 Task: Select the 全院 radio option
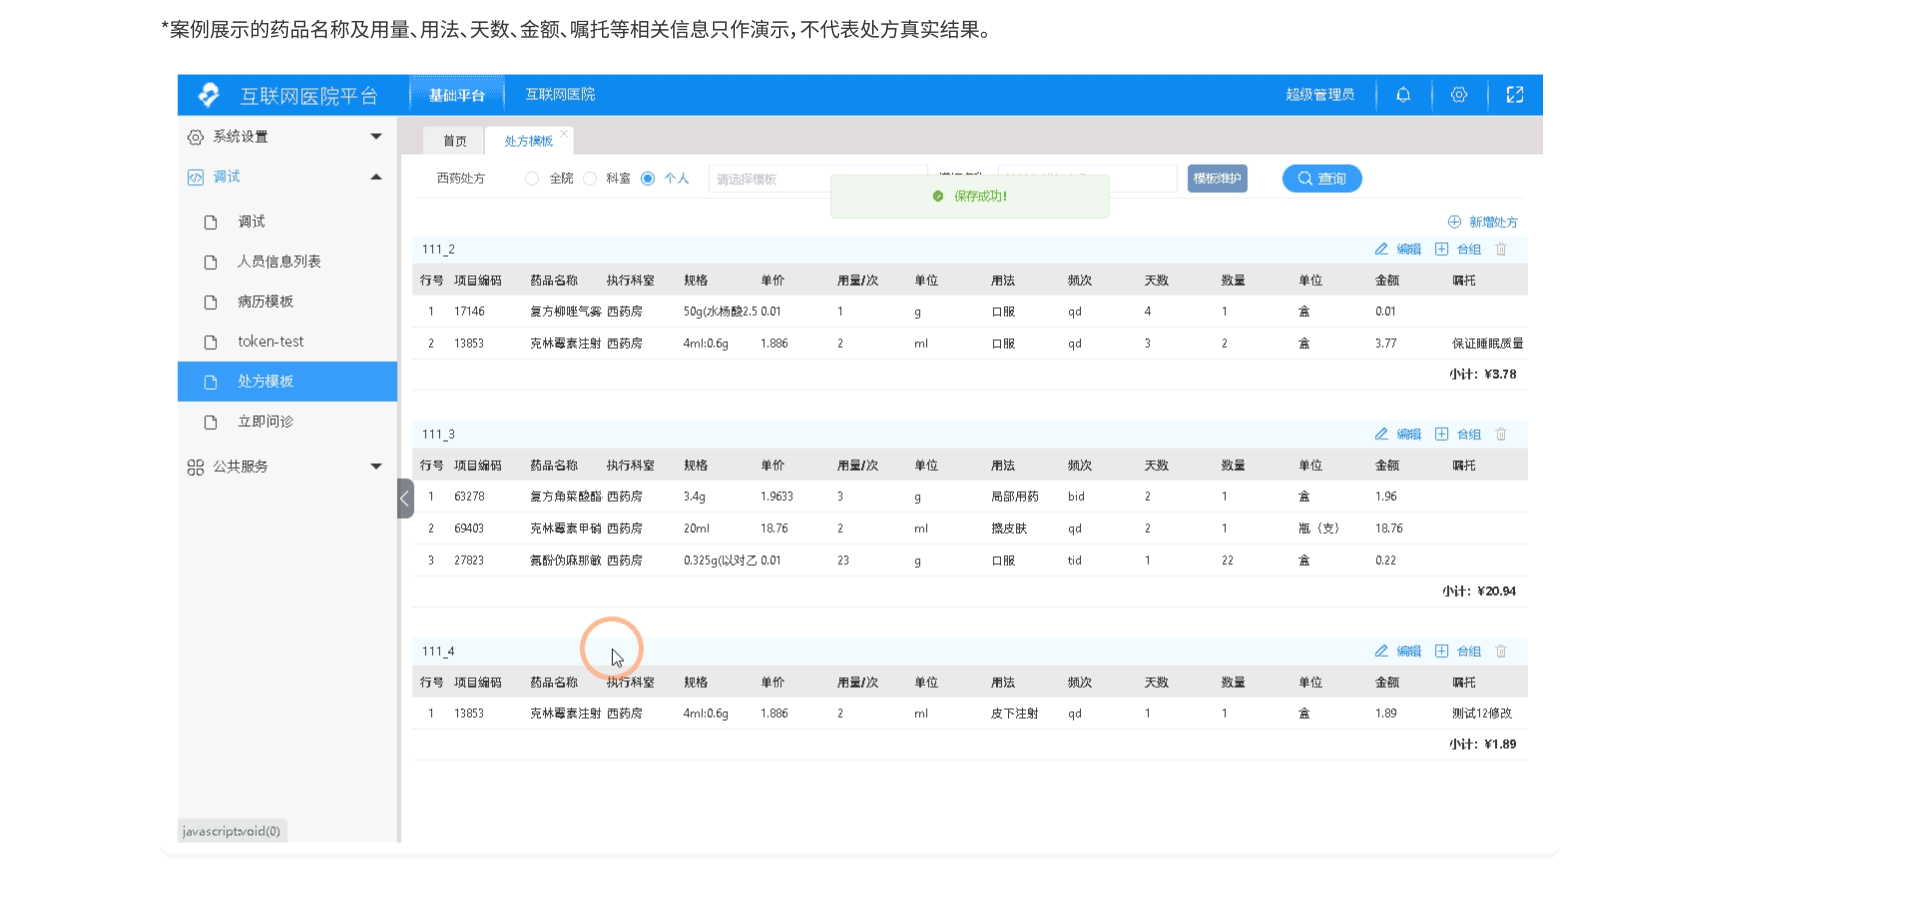click(x=532, y=179)
